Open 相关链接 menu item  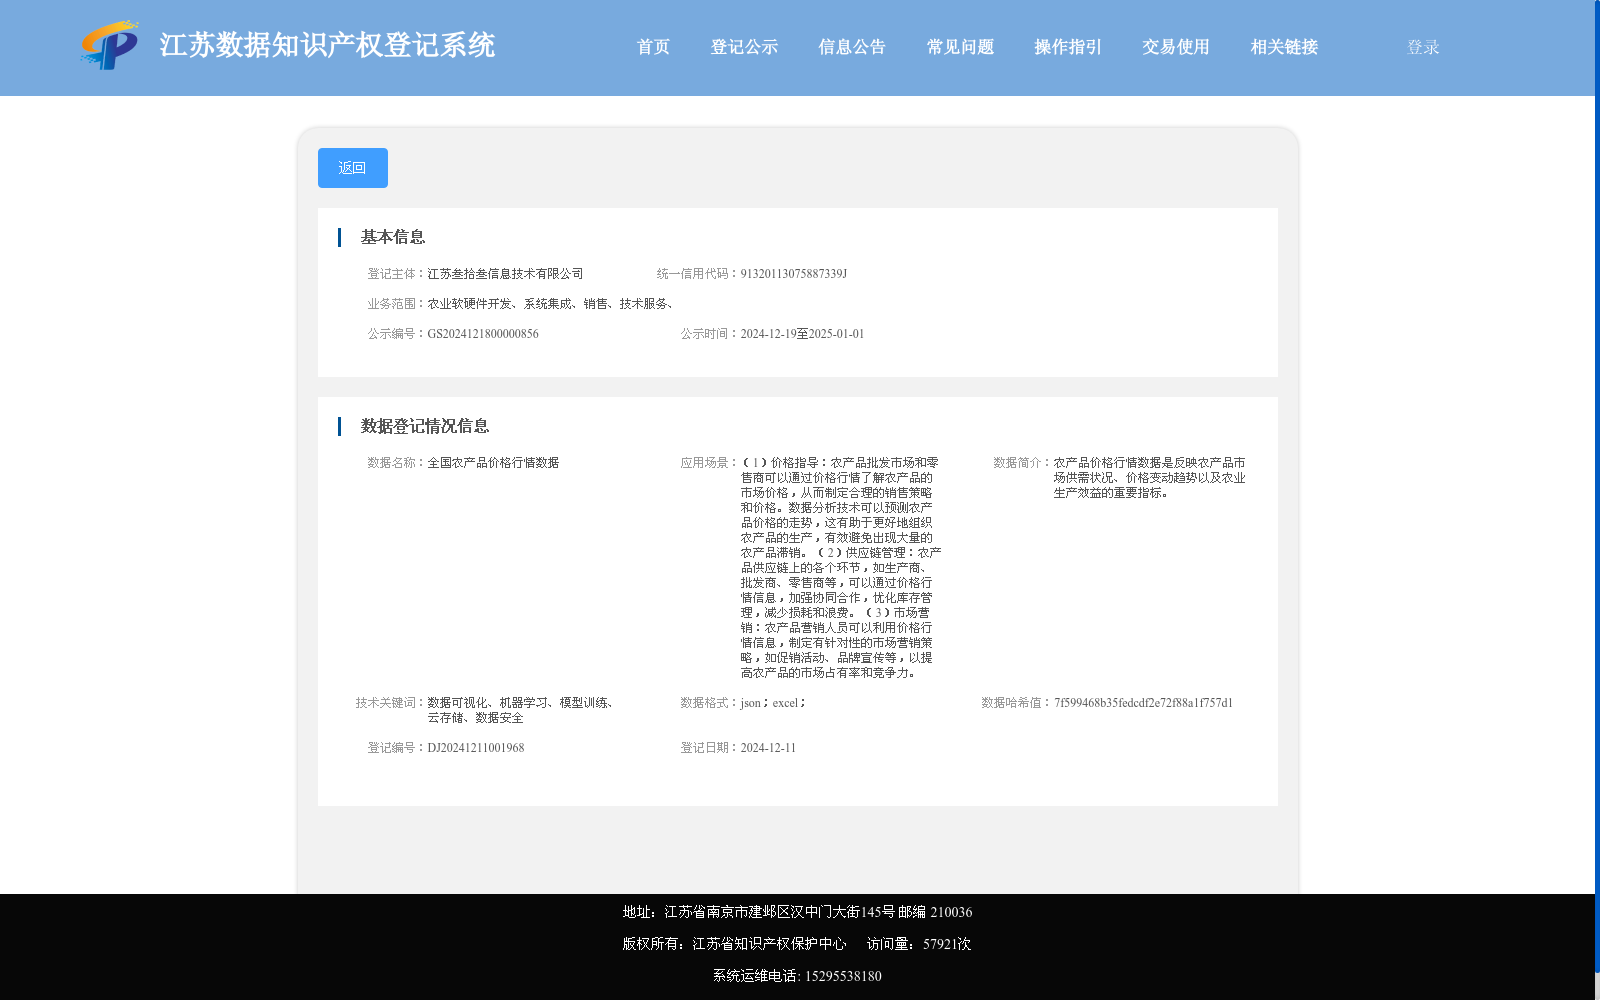[x=1284, y=47]
